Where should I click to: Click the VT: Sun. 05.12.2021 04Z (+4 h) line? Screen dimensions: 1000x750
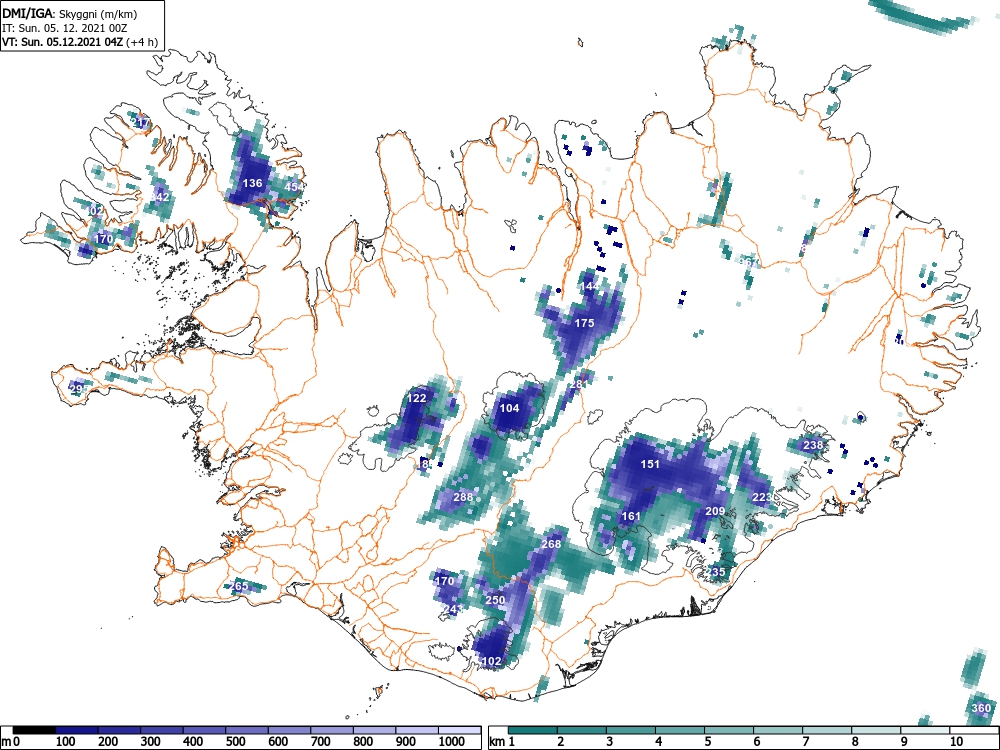[79, 42]
